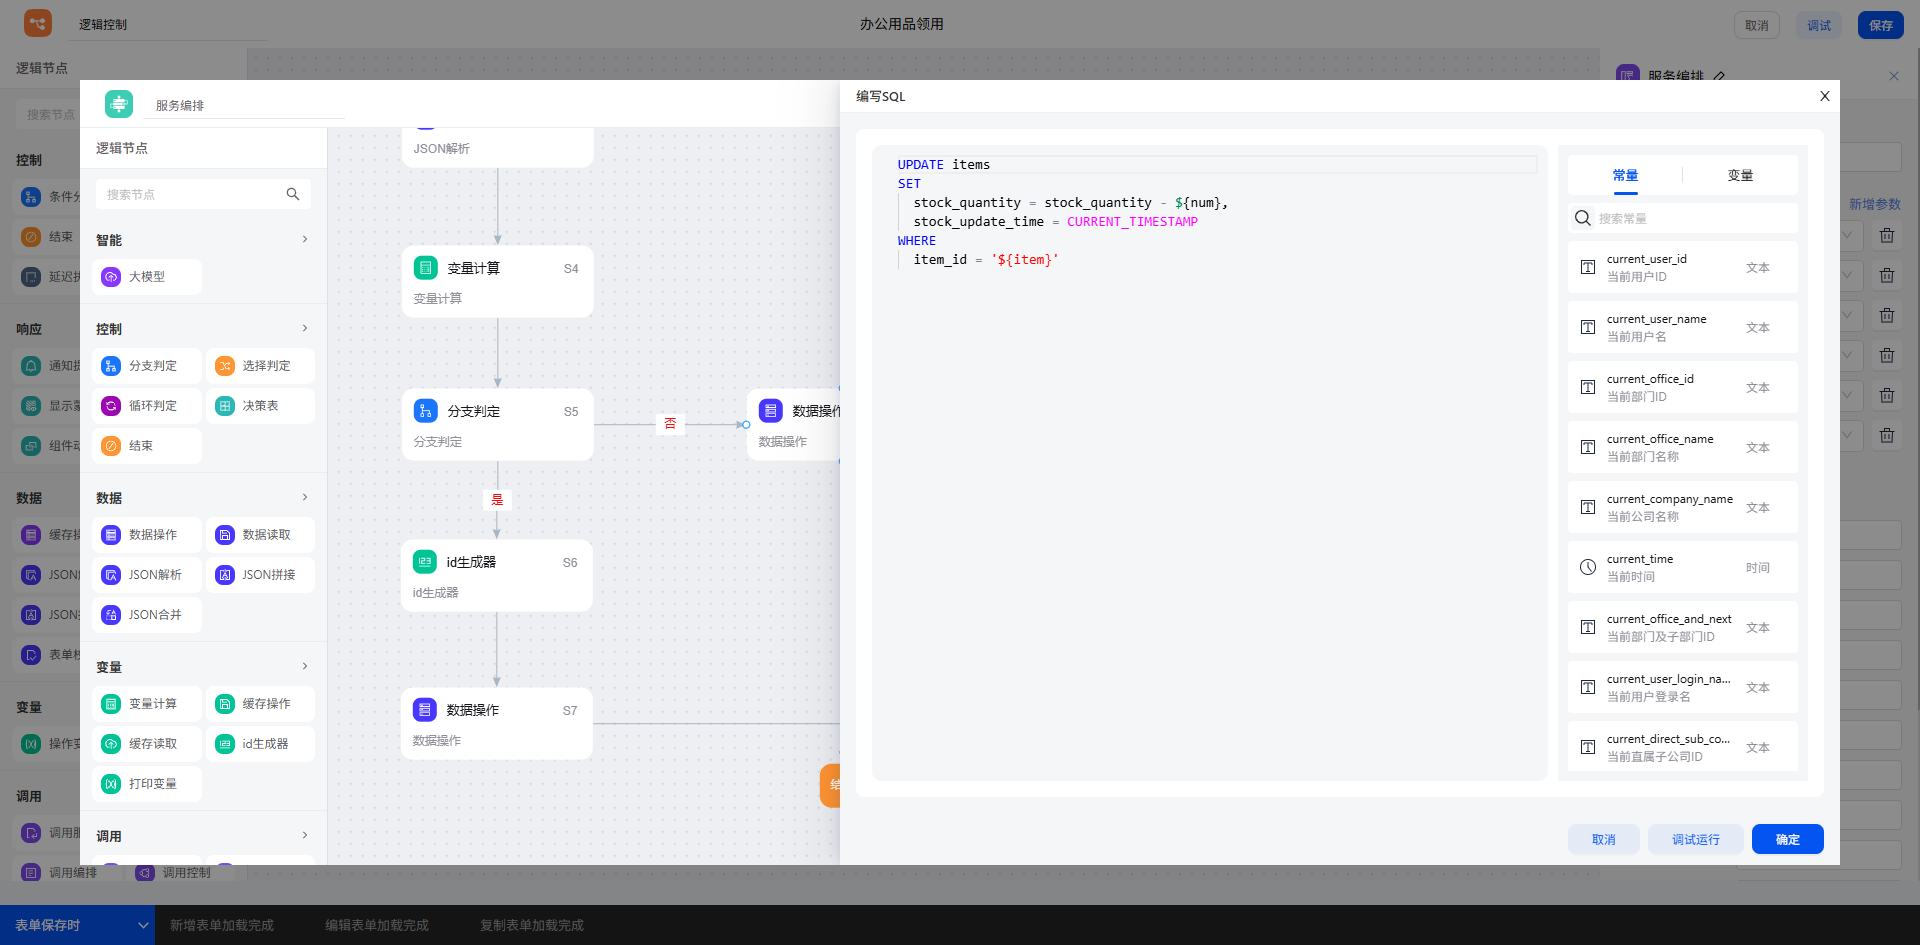The height and width of the screenshot is (945, 1920).
Task: Confirm SQL with the 确定 button
Action: point(1787,839)
